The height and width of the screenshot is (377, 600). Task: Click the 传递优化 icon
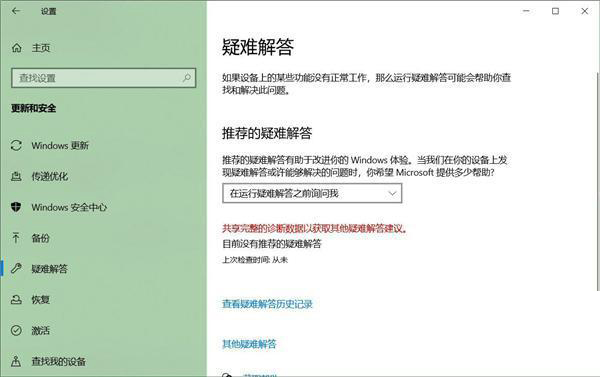click(x=16, y=176)
